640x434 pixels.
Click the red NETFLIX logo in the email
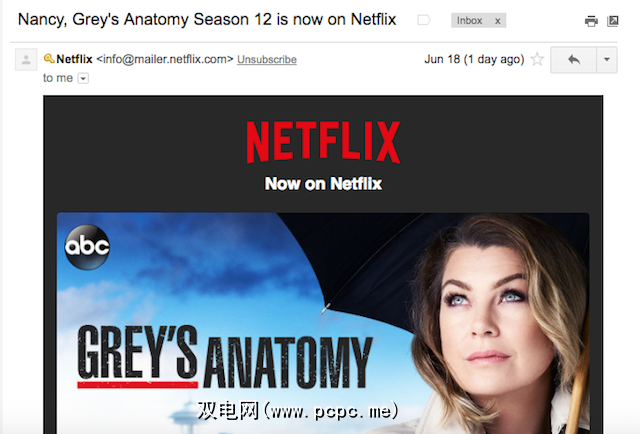pyautogui.click(x=323, y=142)
